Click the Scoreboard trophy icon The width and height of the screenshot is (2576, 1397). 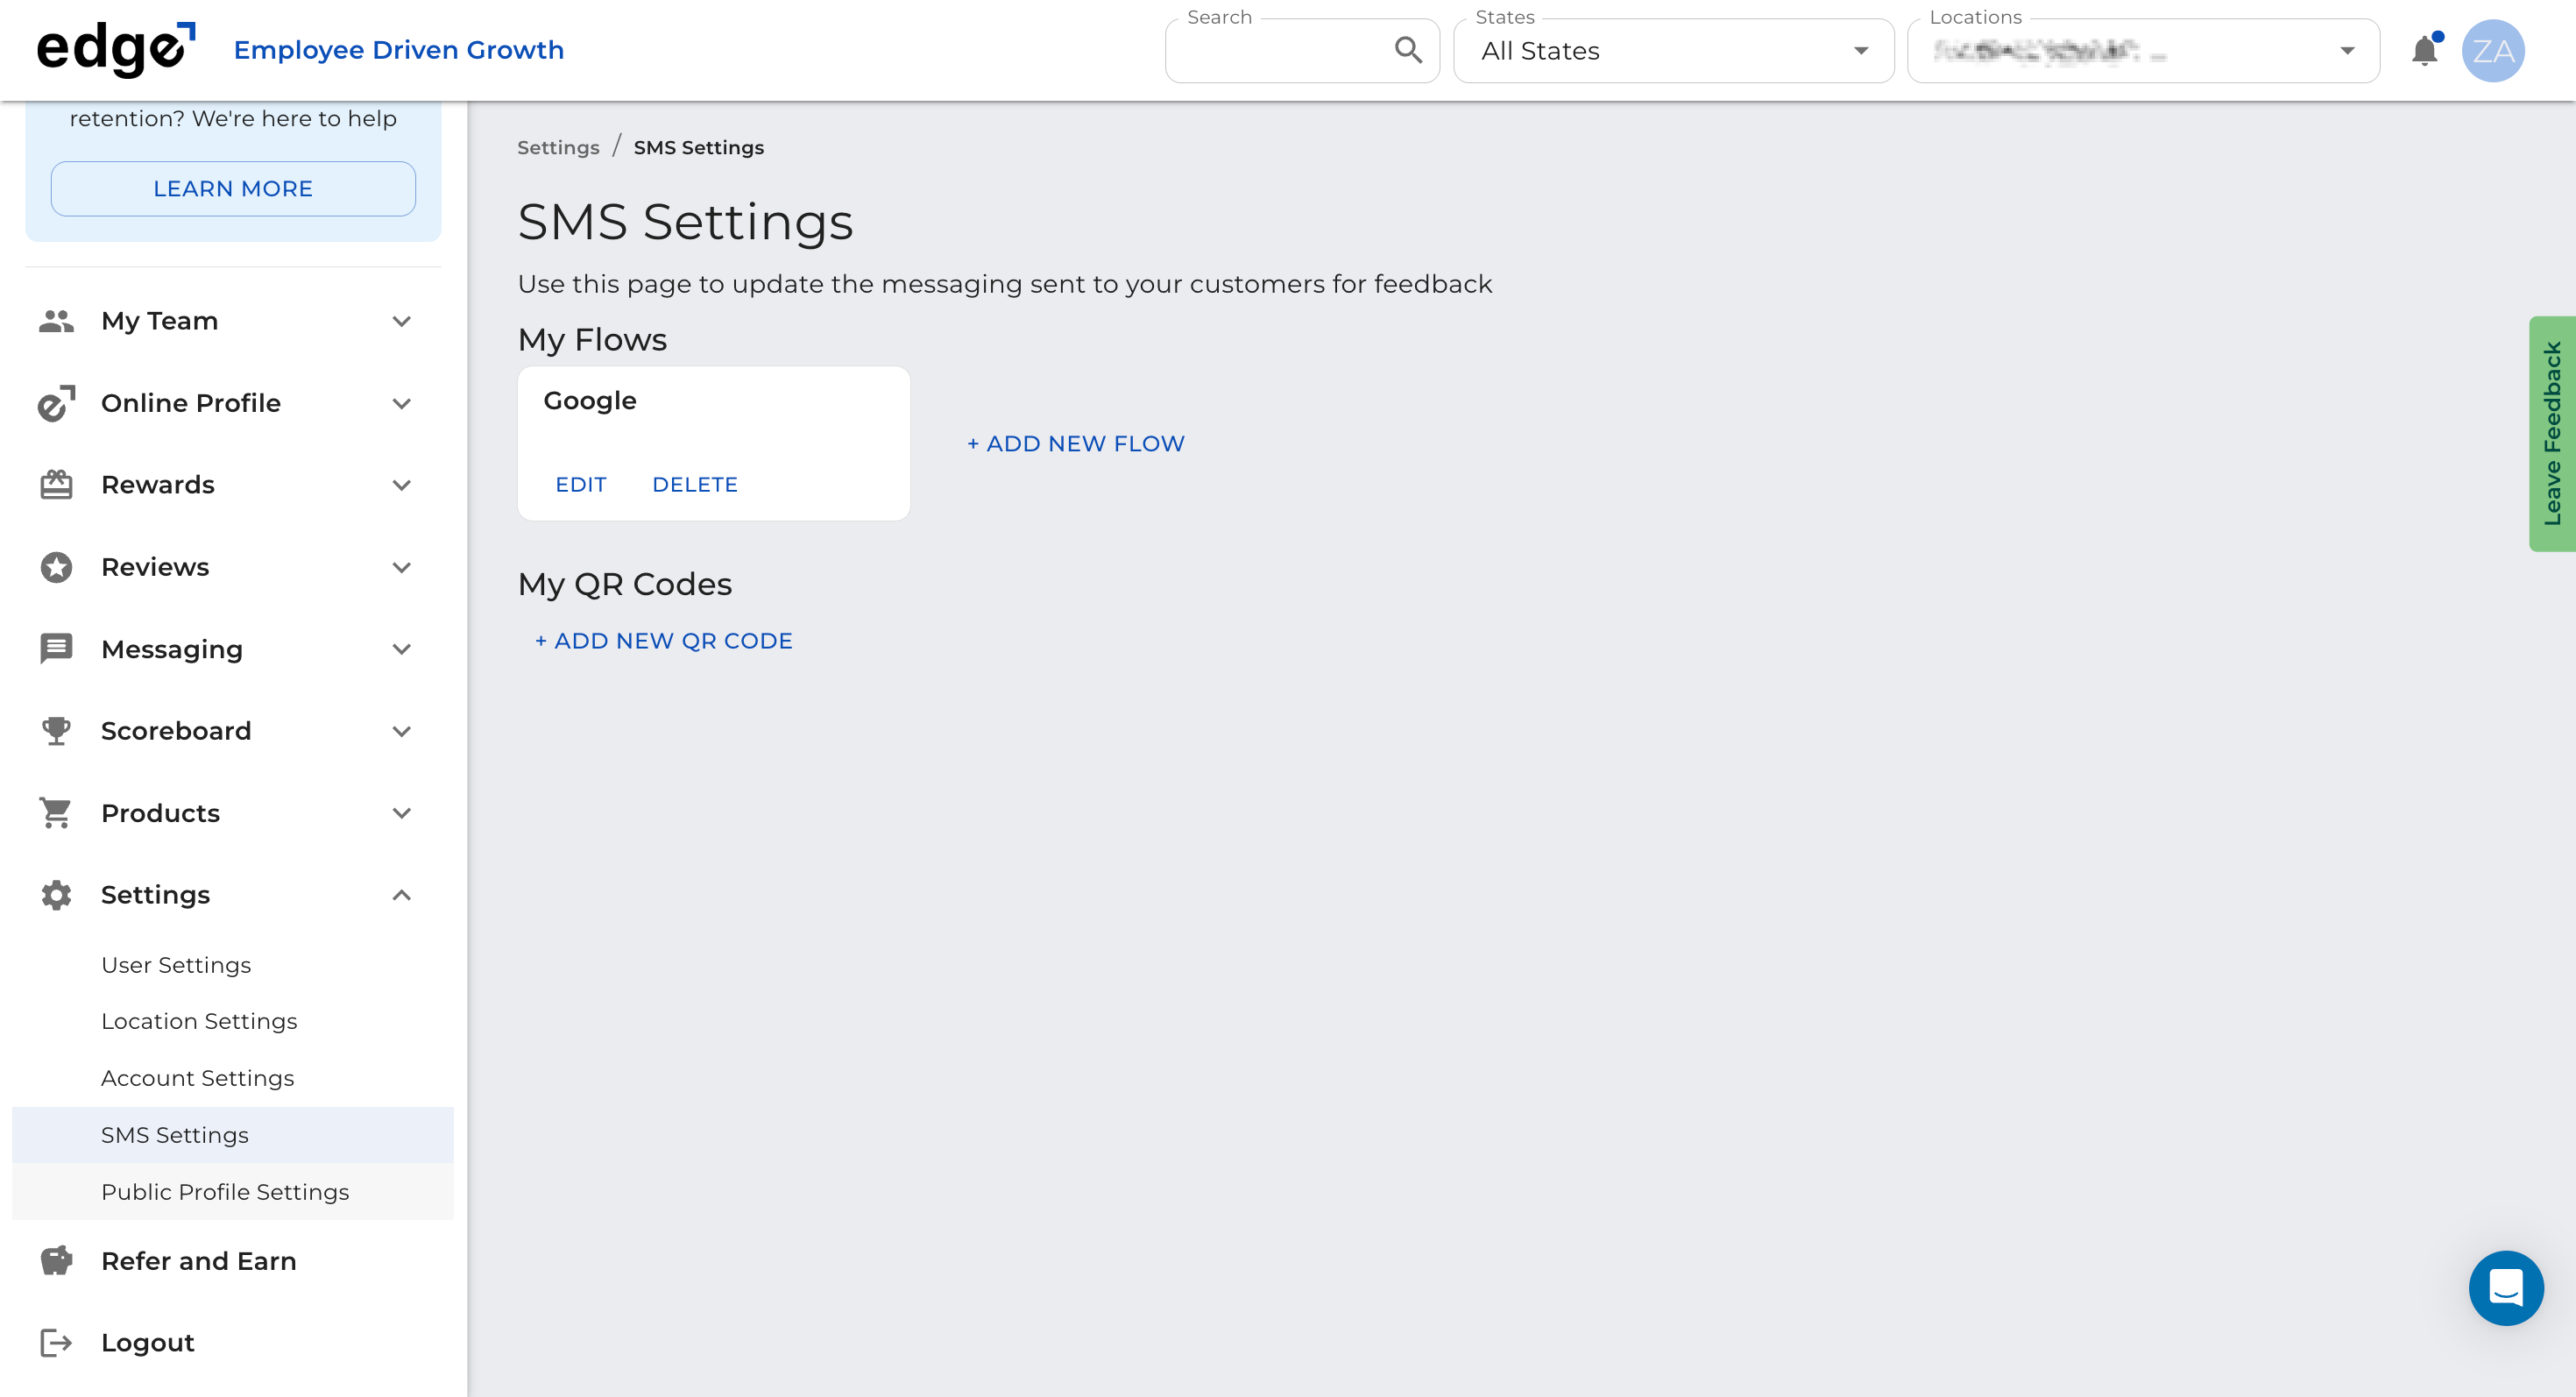(56, 731)
